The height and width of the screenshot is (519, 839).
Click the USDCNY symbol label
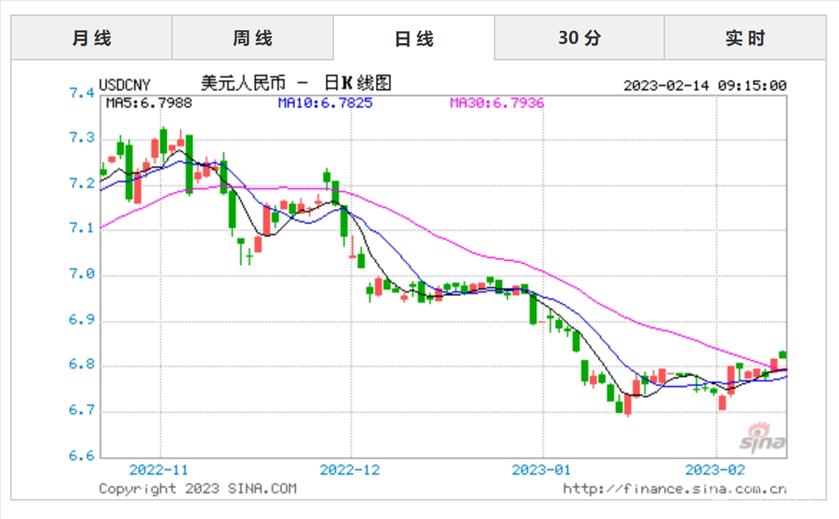125,85
